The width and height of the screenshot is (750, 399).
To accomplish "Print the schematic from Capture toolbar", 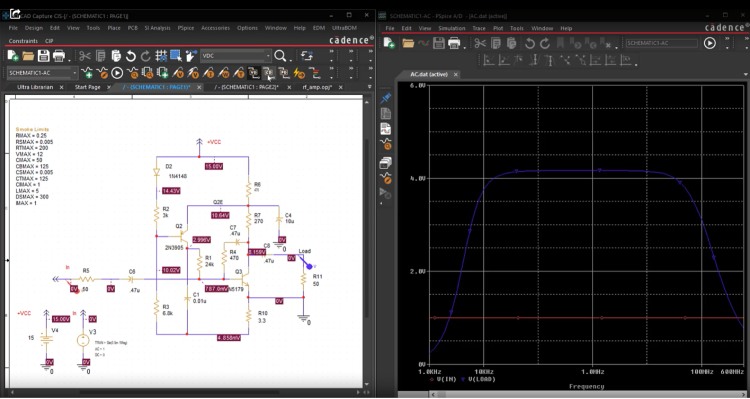I will point(59,56).
